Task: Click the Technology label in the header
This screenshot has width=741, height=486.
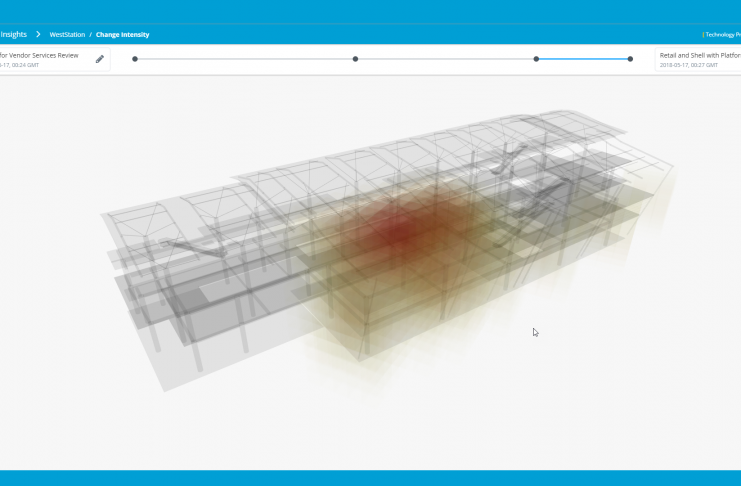Action: pyautogui.click(x=721, y=34)
